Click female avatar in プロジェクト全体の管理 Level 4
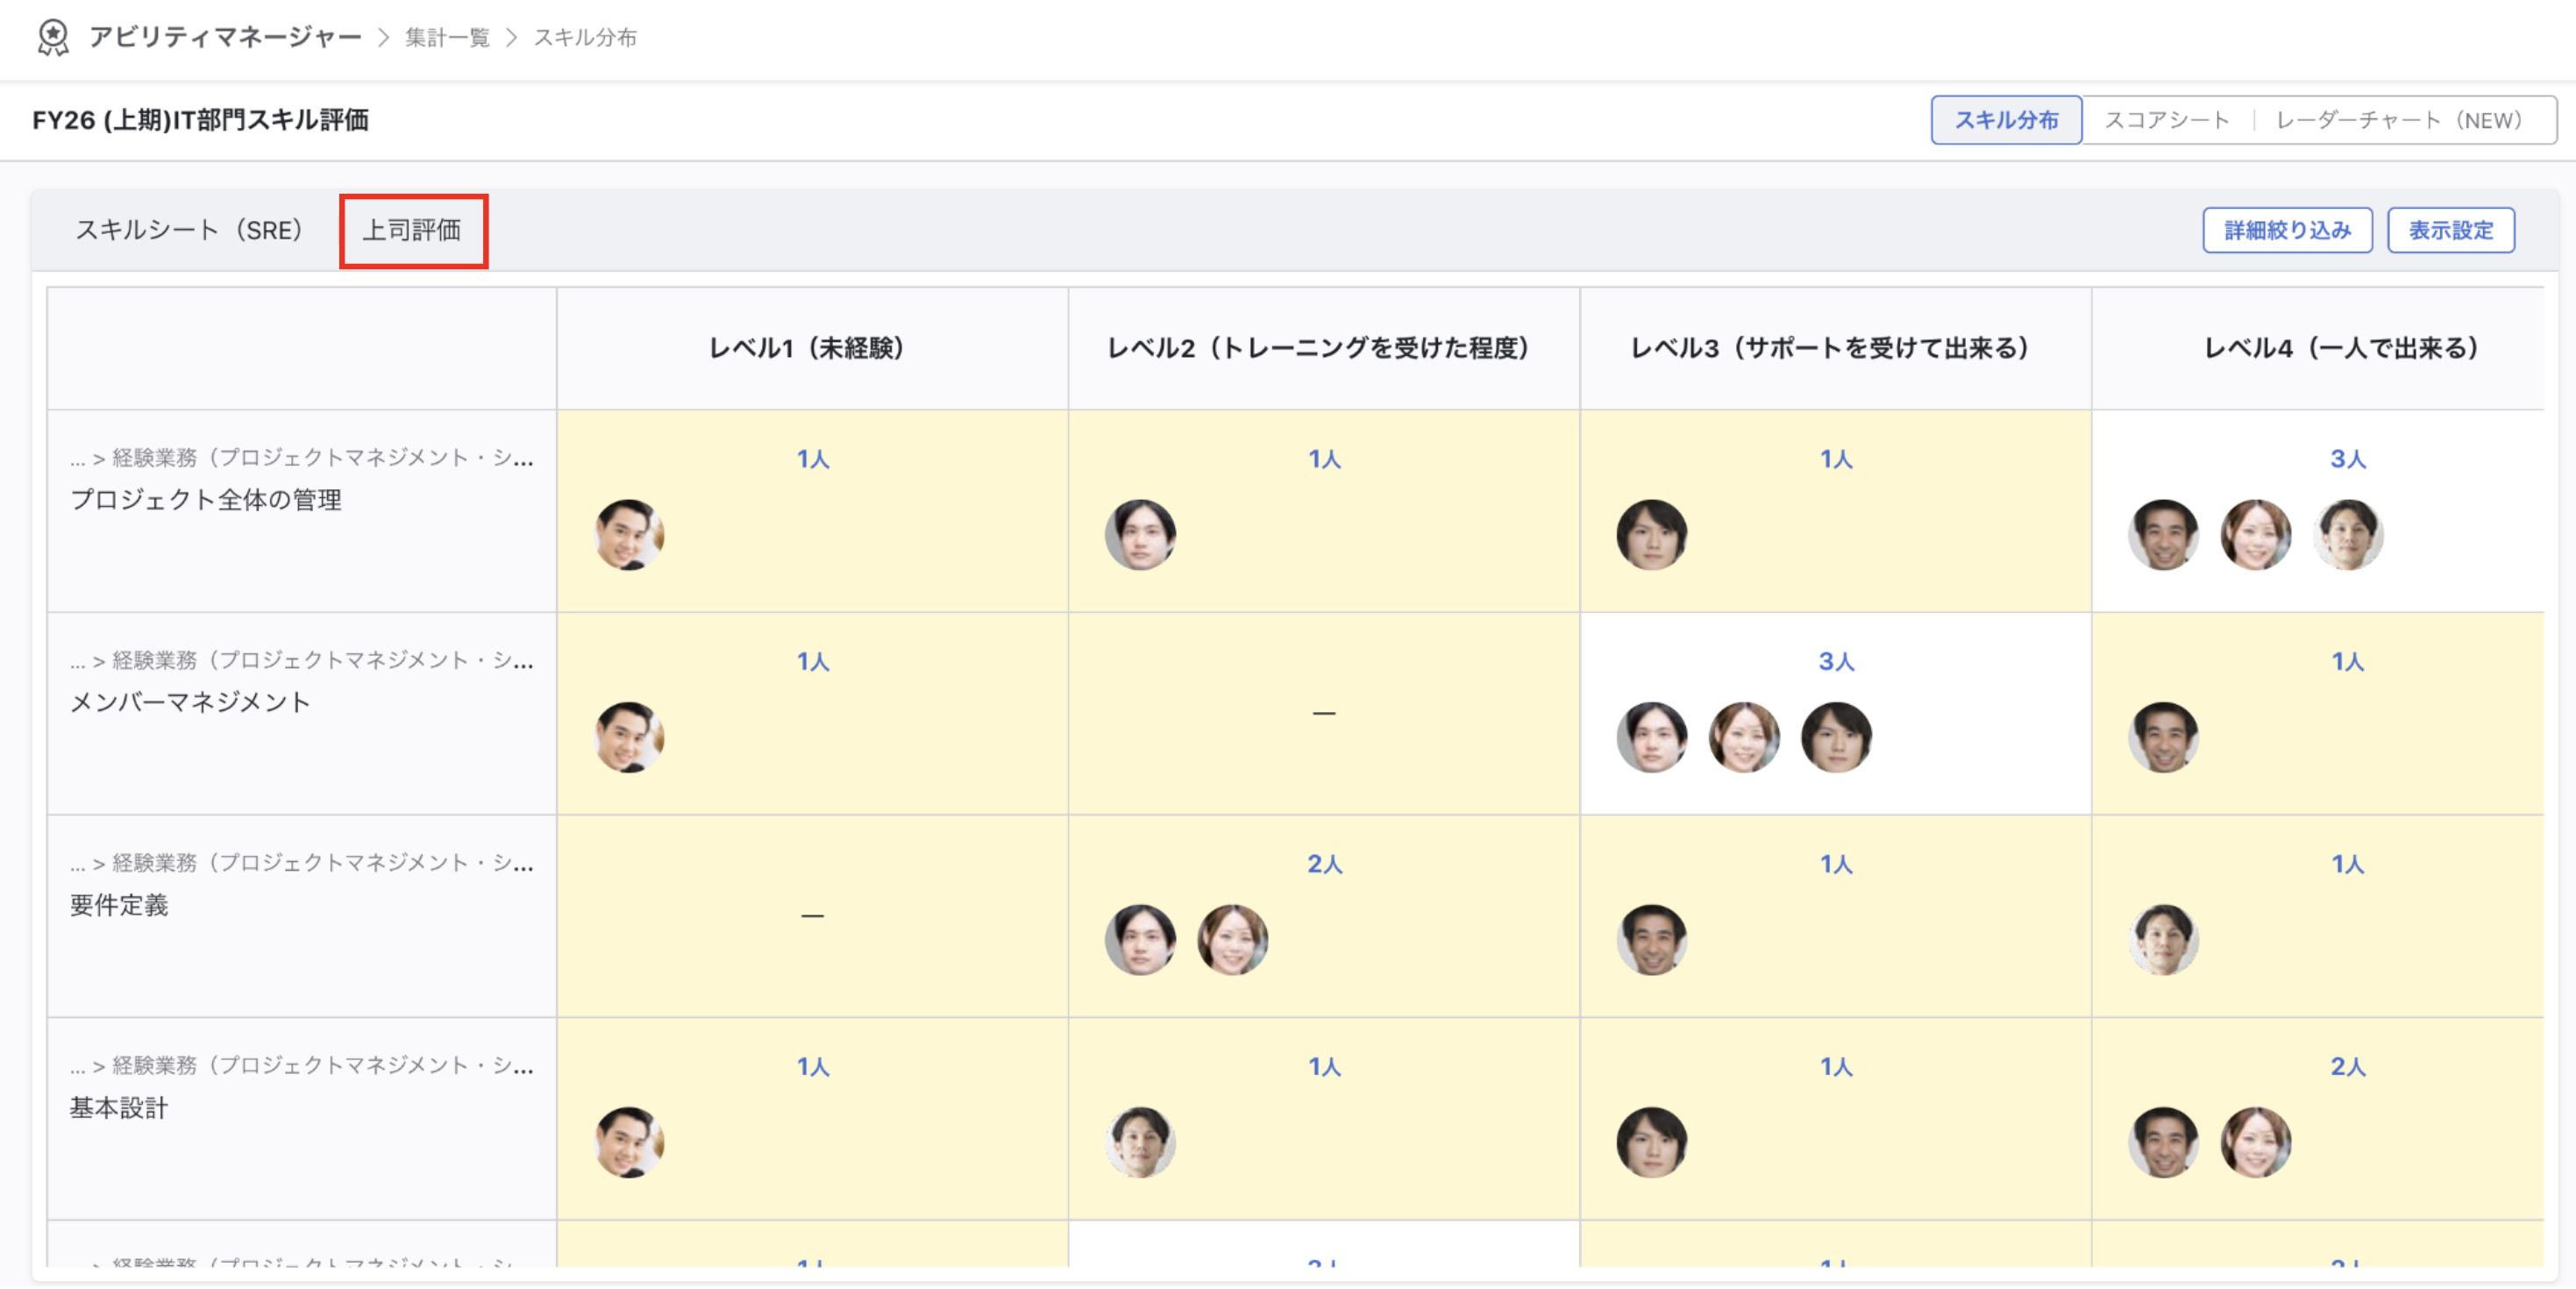The height and width of the screenshot is (1289, 2576). [2256, 535]
